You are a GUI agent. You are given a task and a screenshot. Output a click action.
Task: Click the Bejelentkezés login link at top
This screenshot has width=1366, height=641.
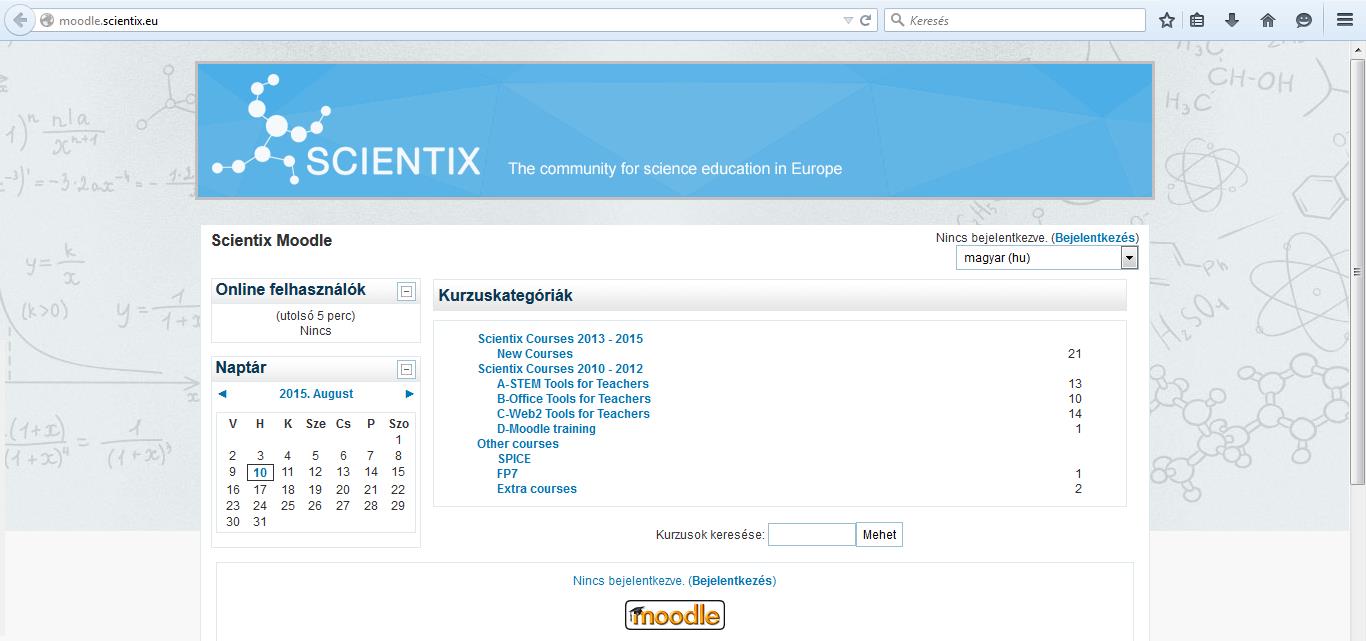(1095, 238)
